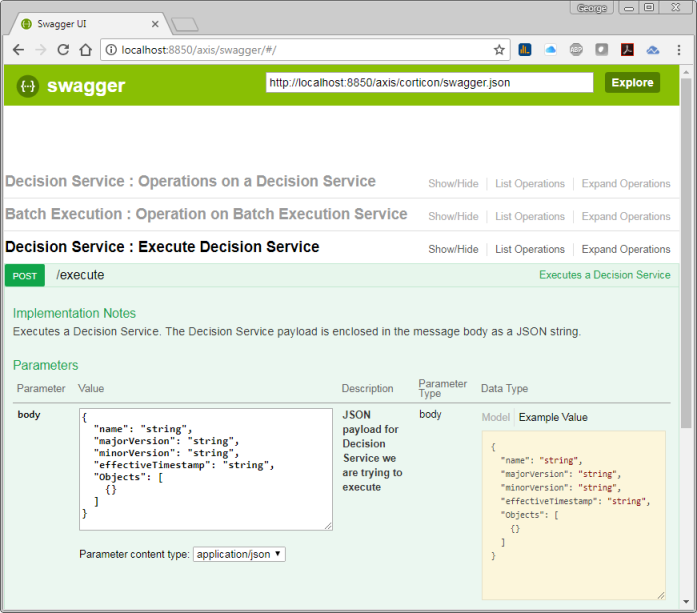Click the 'body' parameter type cell
The width and height of the screenshot is (697, 613).
[x=430, y=414]
